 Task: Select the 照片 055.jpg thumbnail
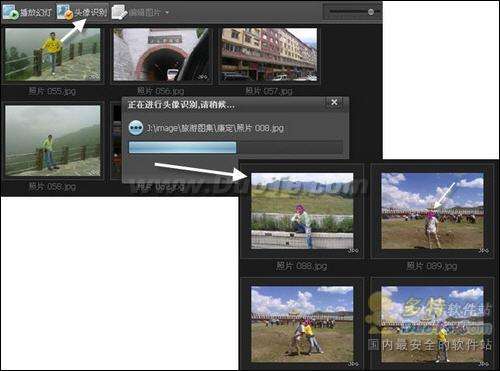click(x=53, y=54)
